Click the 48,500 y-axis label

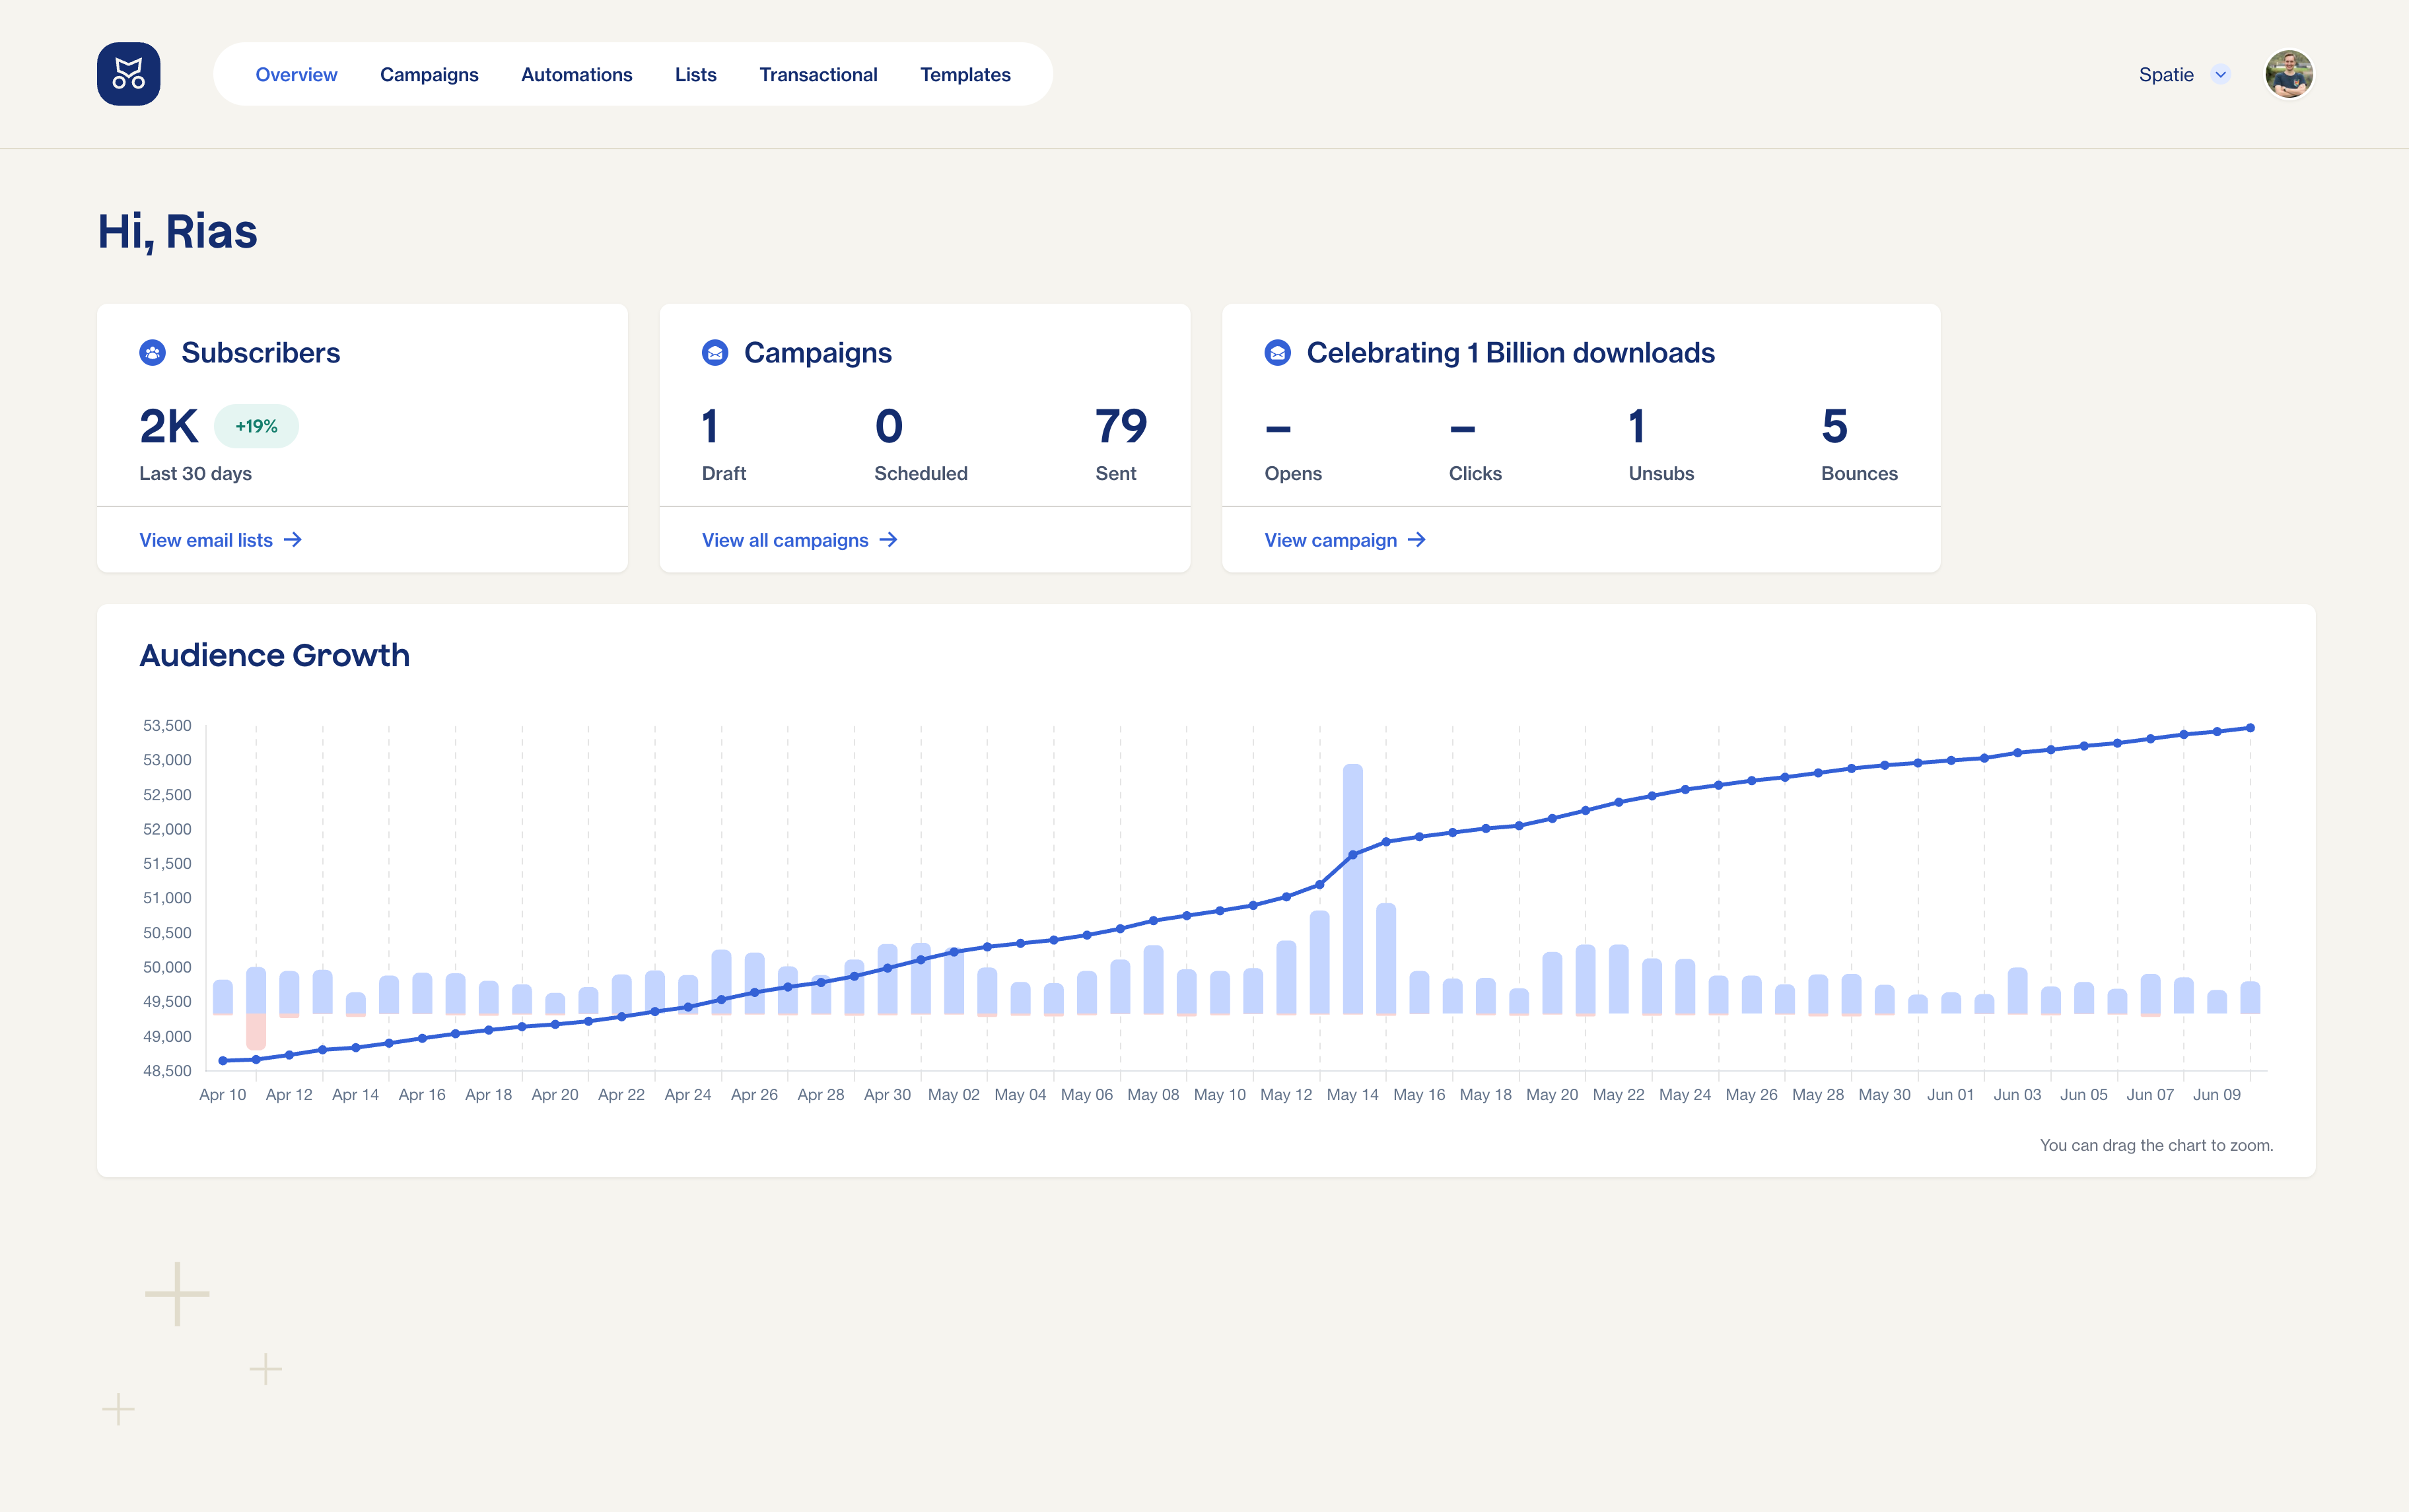167,1071
